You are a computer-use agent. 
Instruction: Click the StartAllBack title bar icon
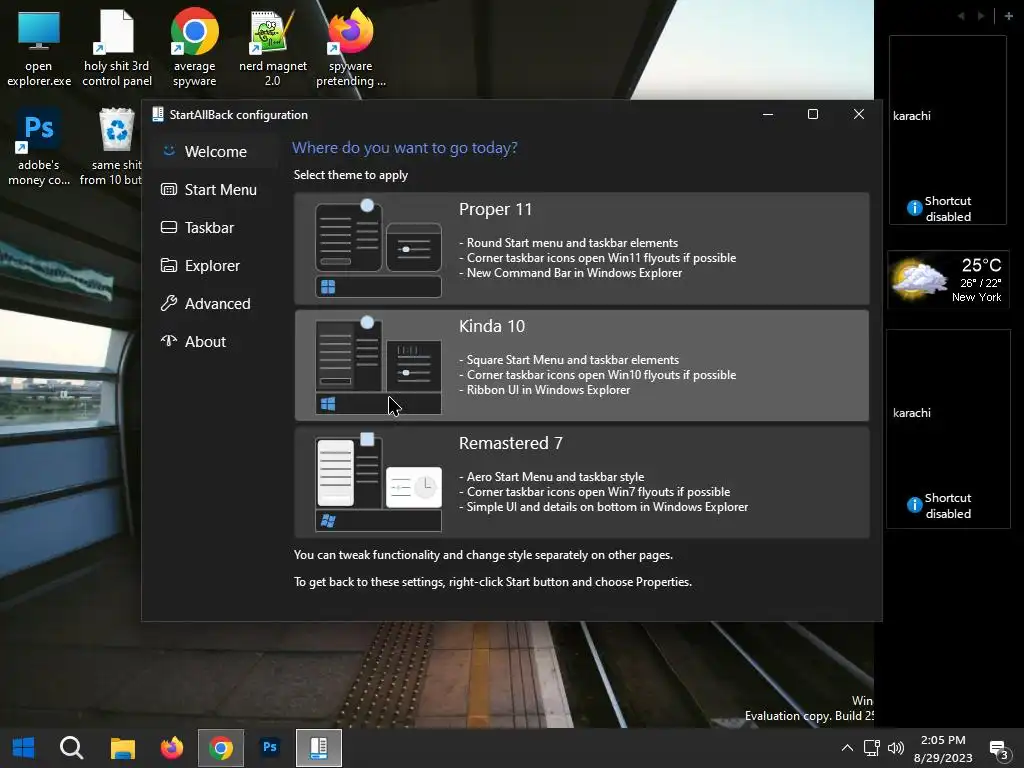(157, 114)
